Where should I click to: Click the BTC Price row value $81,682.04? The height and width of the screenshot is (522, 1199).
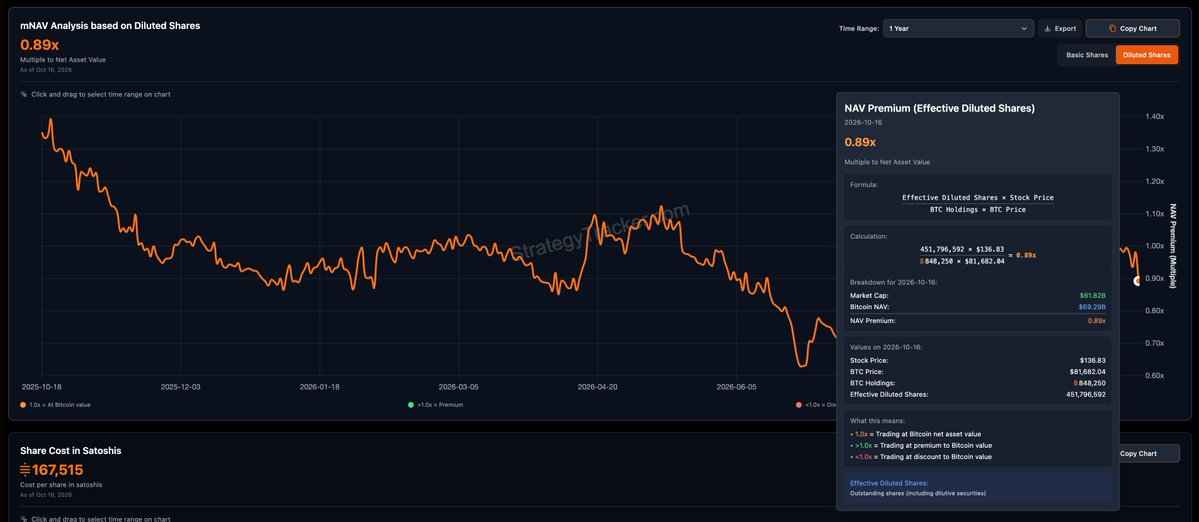pos(1087,371)
